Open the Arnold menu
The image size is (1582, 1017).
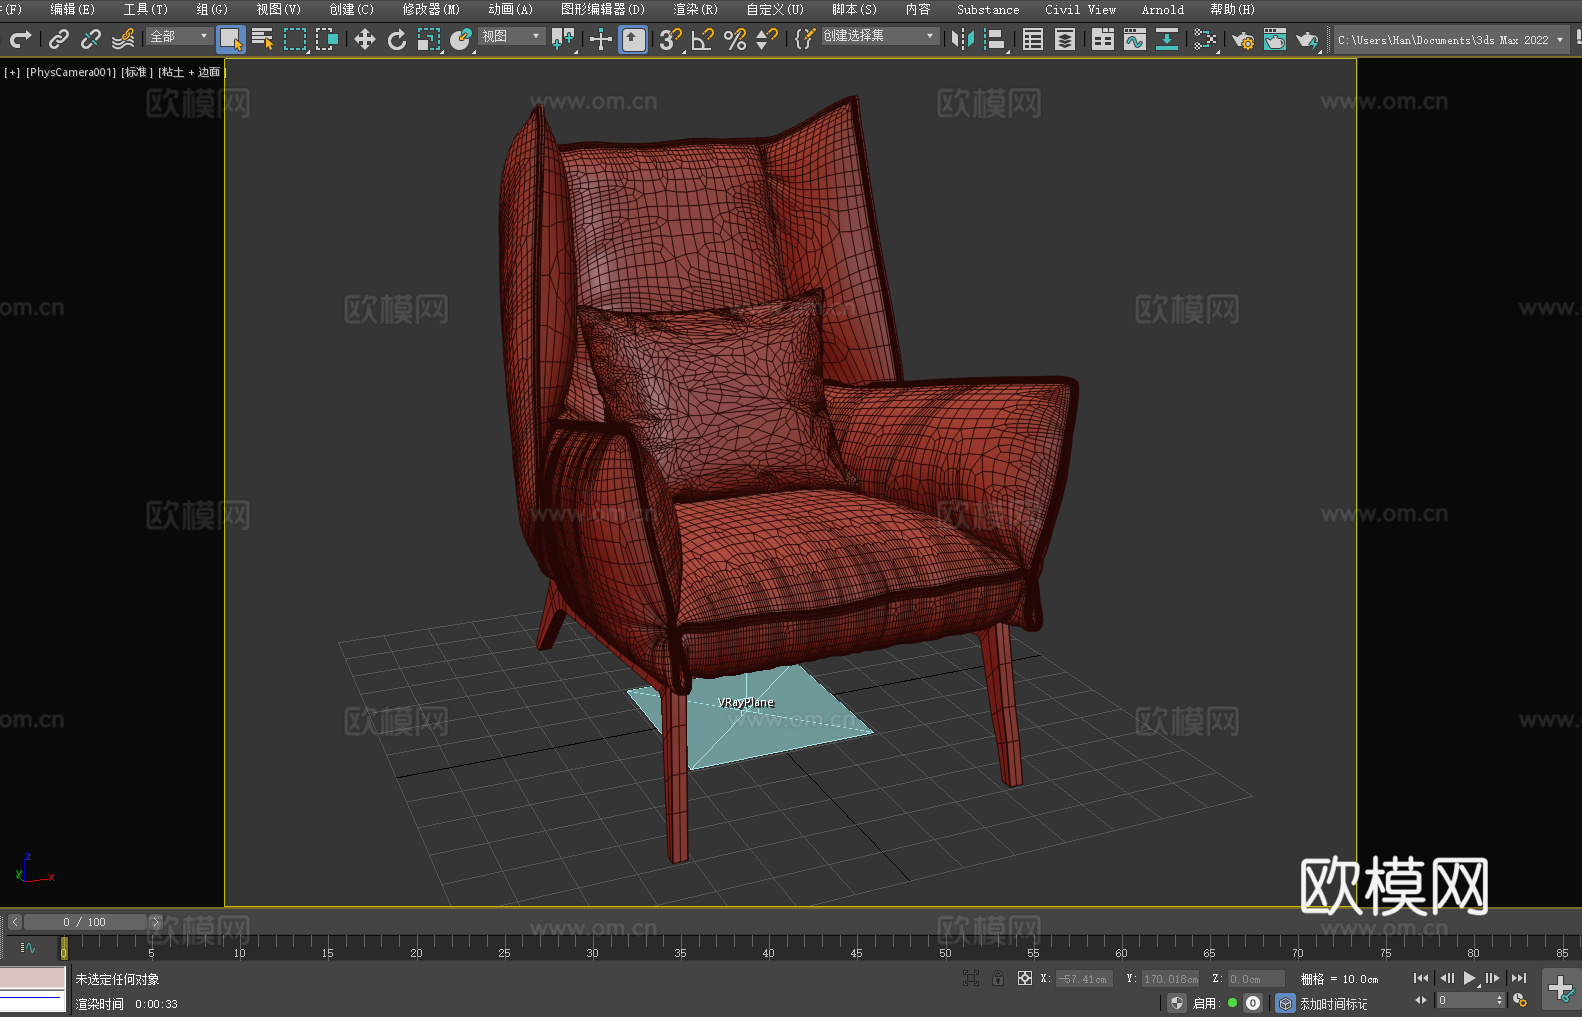(x=1163, y=9)
